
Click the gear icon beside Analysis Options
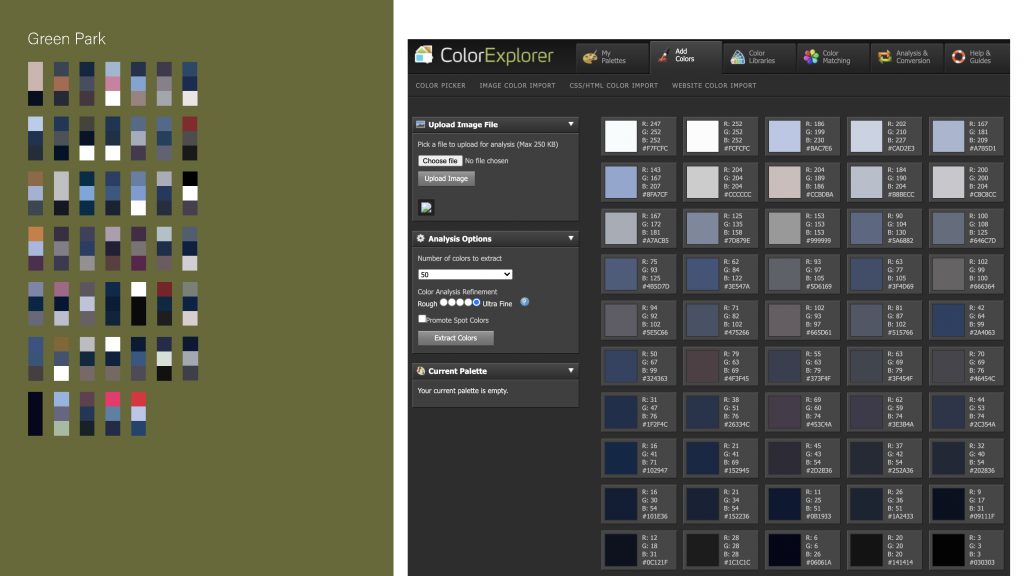click(421, 238)
